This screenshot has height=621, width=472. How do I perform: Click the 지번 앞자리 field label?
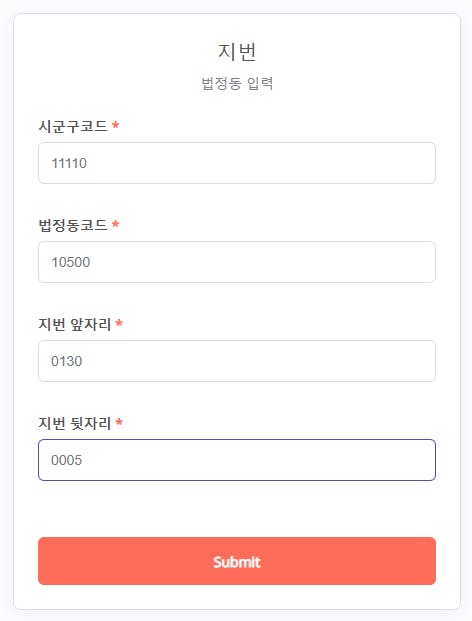click(x=74, y=324)
